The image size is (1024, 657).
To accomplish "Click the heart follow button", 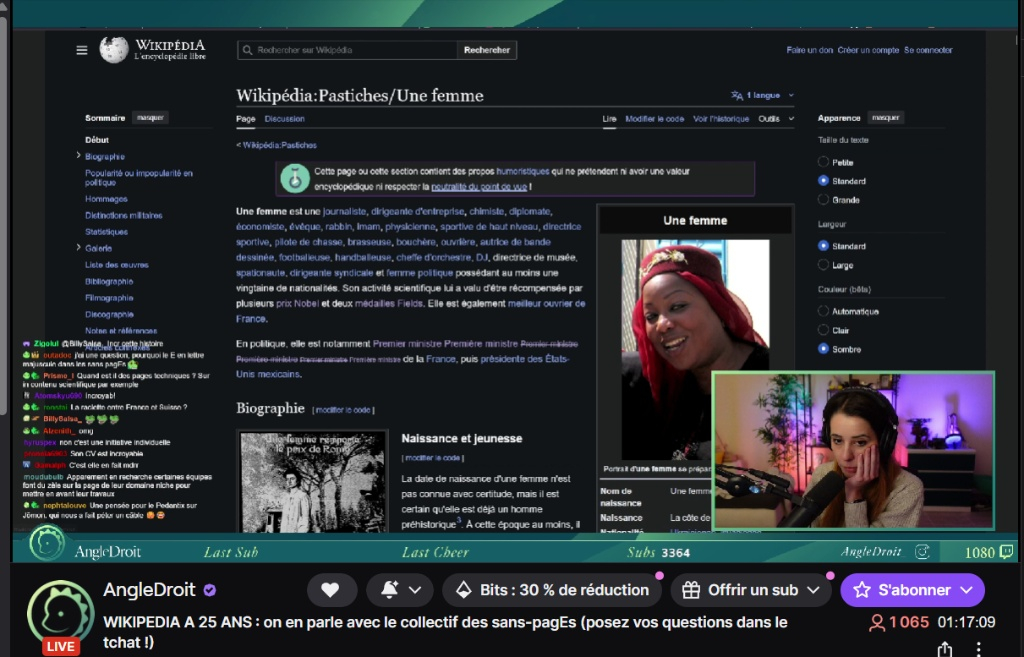I will point(331,590).
